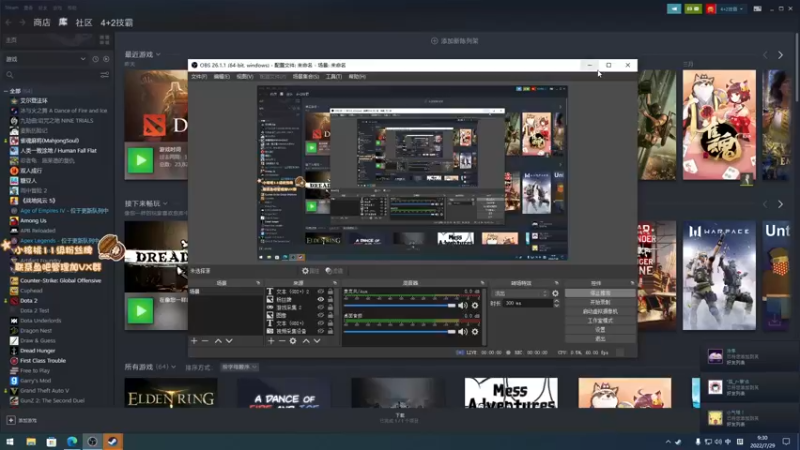Image resolution: width=800 pixels, height=450 pixels.
Task: Add a new source with plus icon
Action: [x=271, y=341]
